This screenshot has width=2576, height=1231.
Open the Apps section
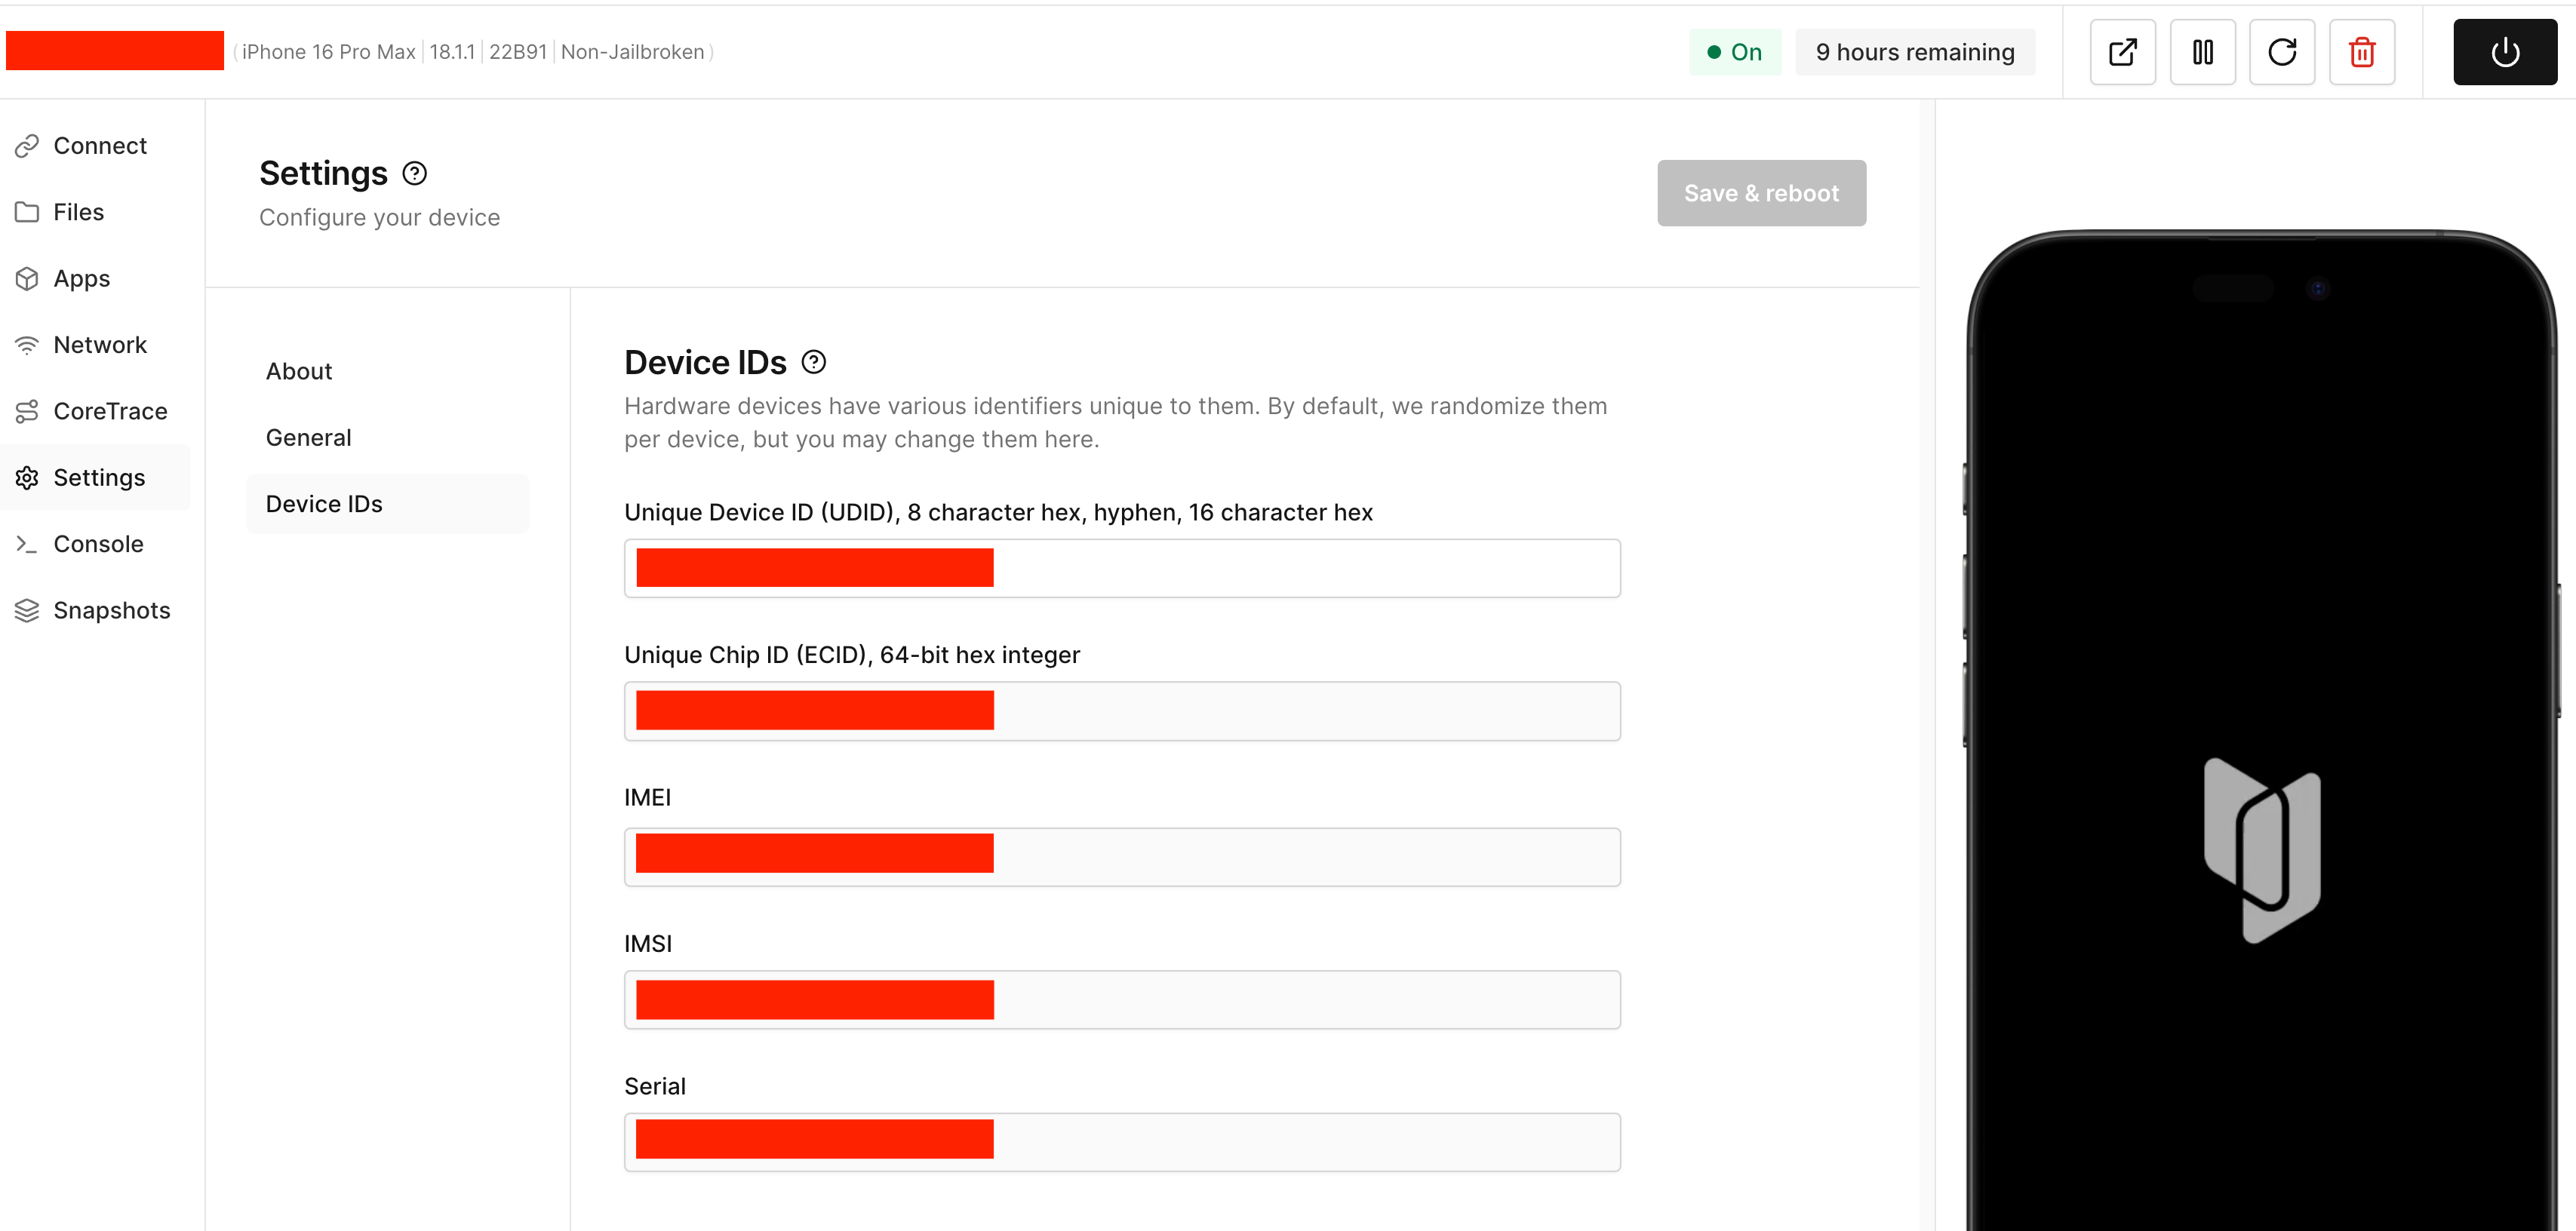[81, 279]
